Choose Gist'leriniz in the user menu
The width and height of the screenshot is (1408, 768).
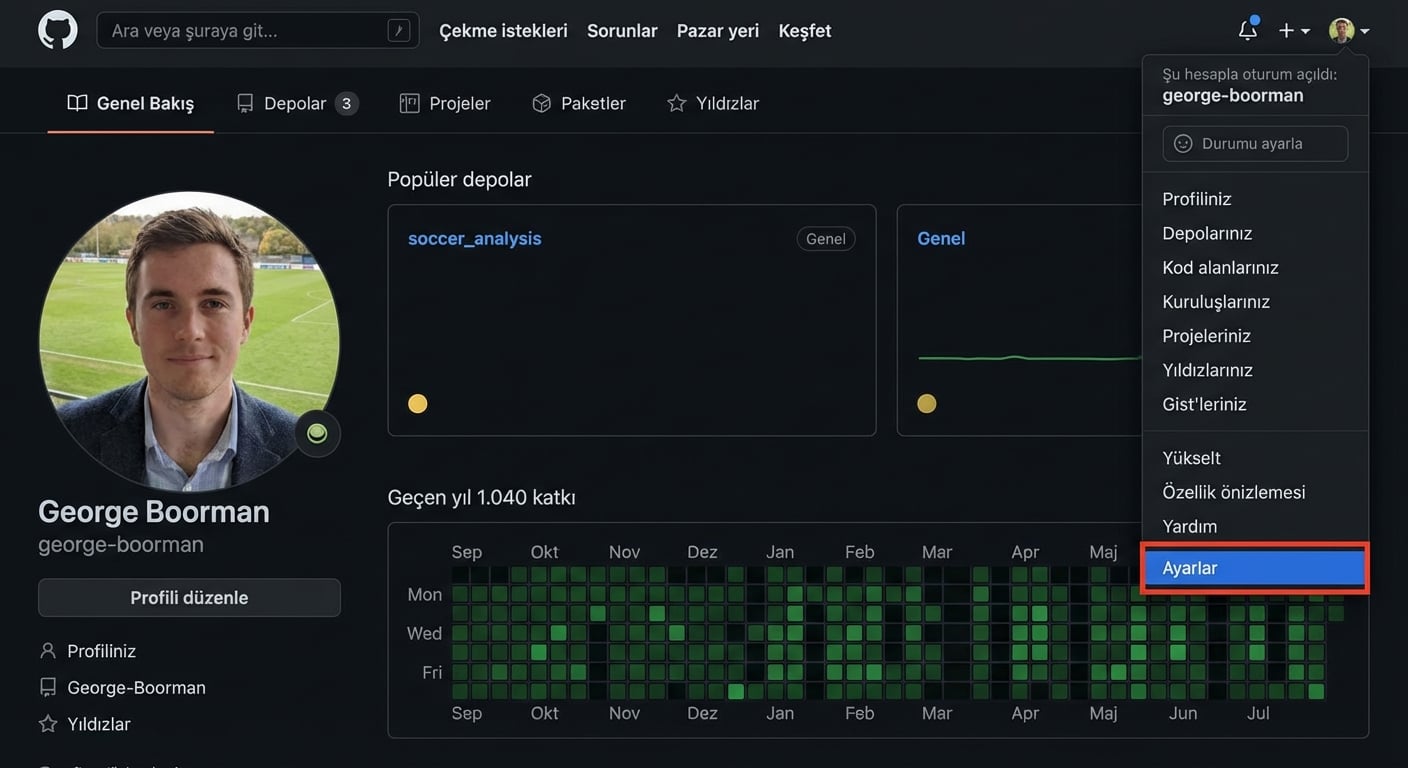[x=1204, y=404]
